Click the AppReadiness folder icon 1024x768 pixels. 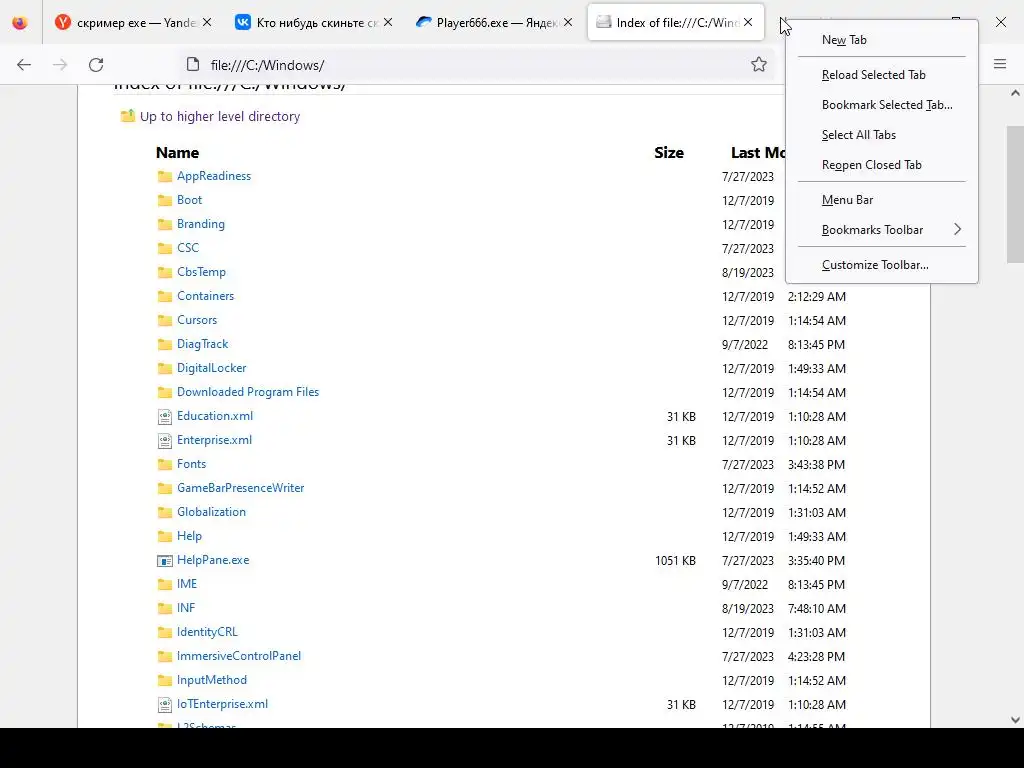[x=165, y=176]
